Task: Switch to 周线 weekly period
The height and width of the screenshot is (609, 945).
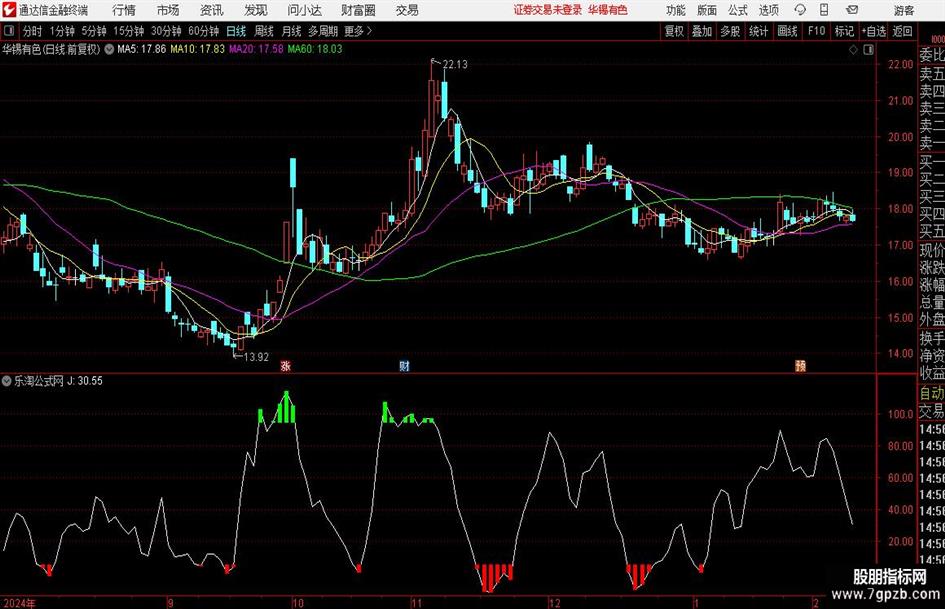Action: tap(264, 31)
